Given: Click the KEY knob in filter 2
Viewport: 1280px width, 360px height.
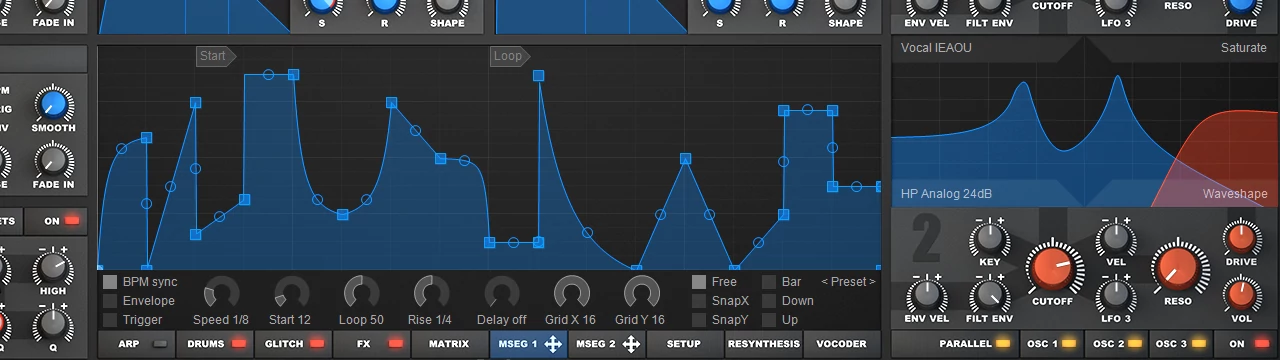Looking at the screenshot, I should [989, 239].
